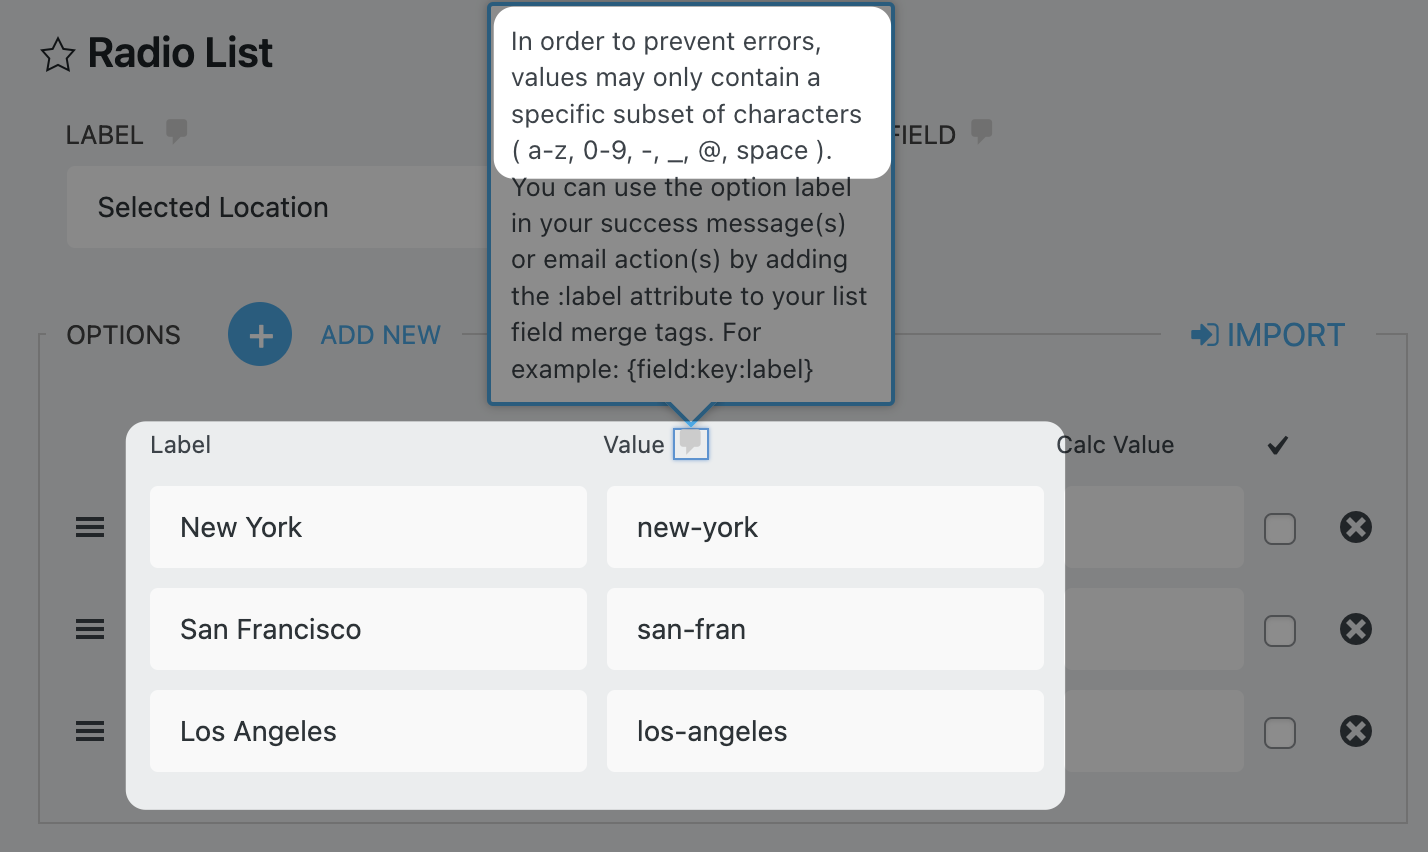Viewport: 1428px width, 852px height.
Task: Open the IMPORT options link
Action: [x=1267, y=335]
